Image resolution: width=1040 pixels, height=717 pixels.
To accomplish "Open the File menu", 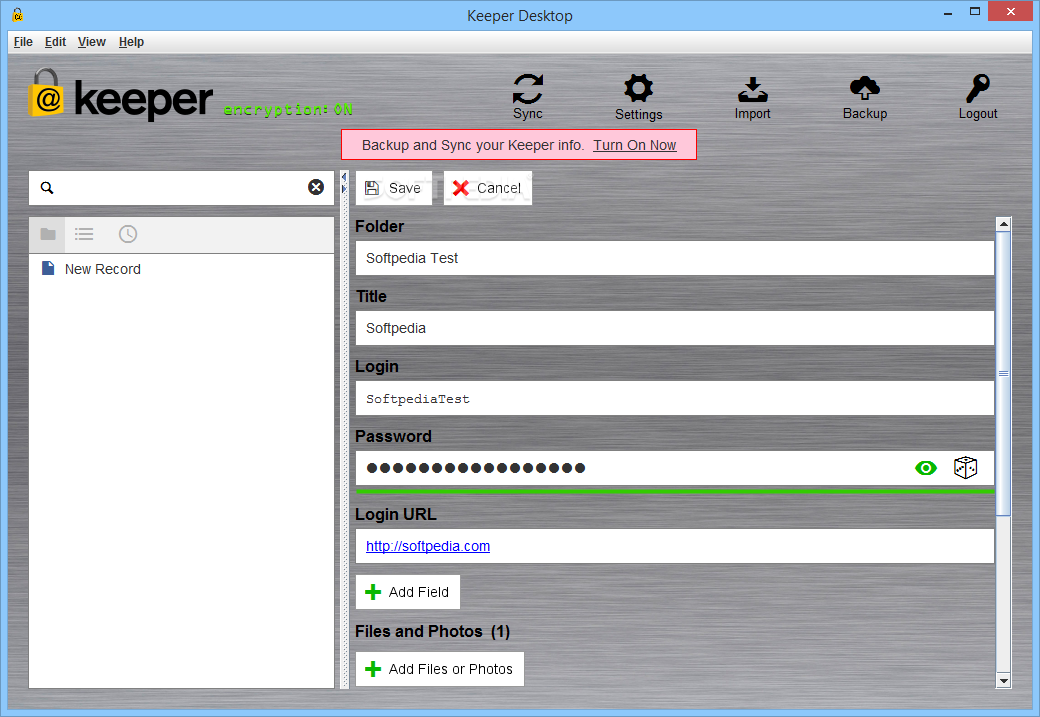I will click(23, 42).
